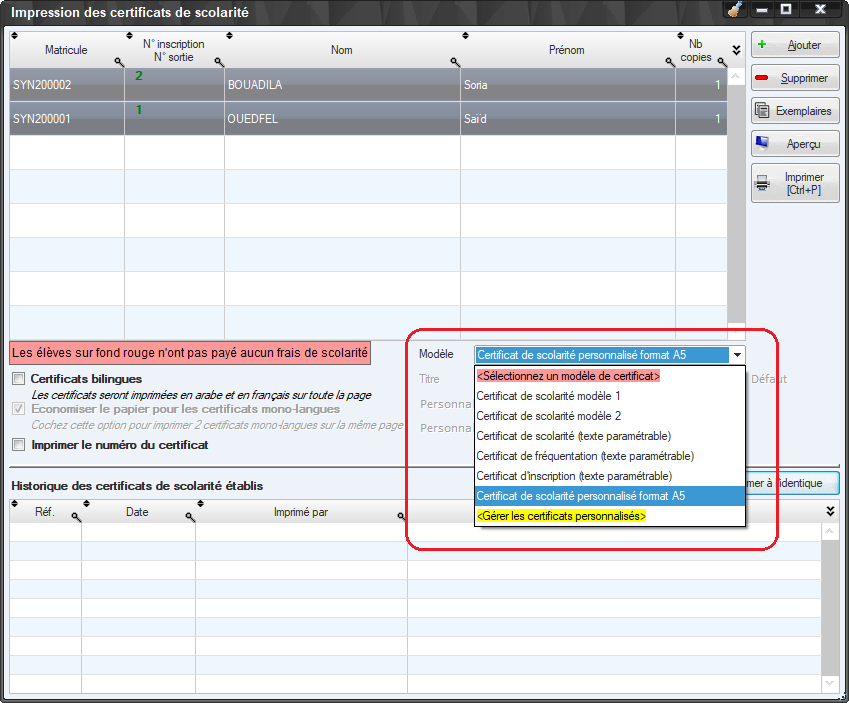Check Imprimer le numéro du certificat
Image resolution: width=849 pixels, height=703 pixels.
tap(18, 445)
